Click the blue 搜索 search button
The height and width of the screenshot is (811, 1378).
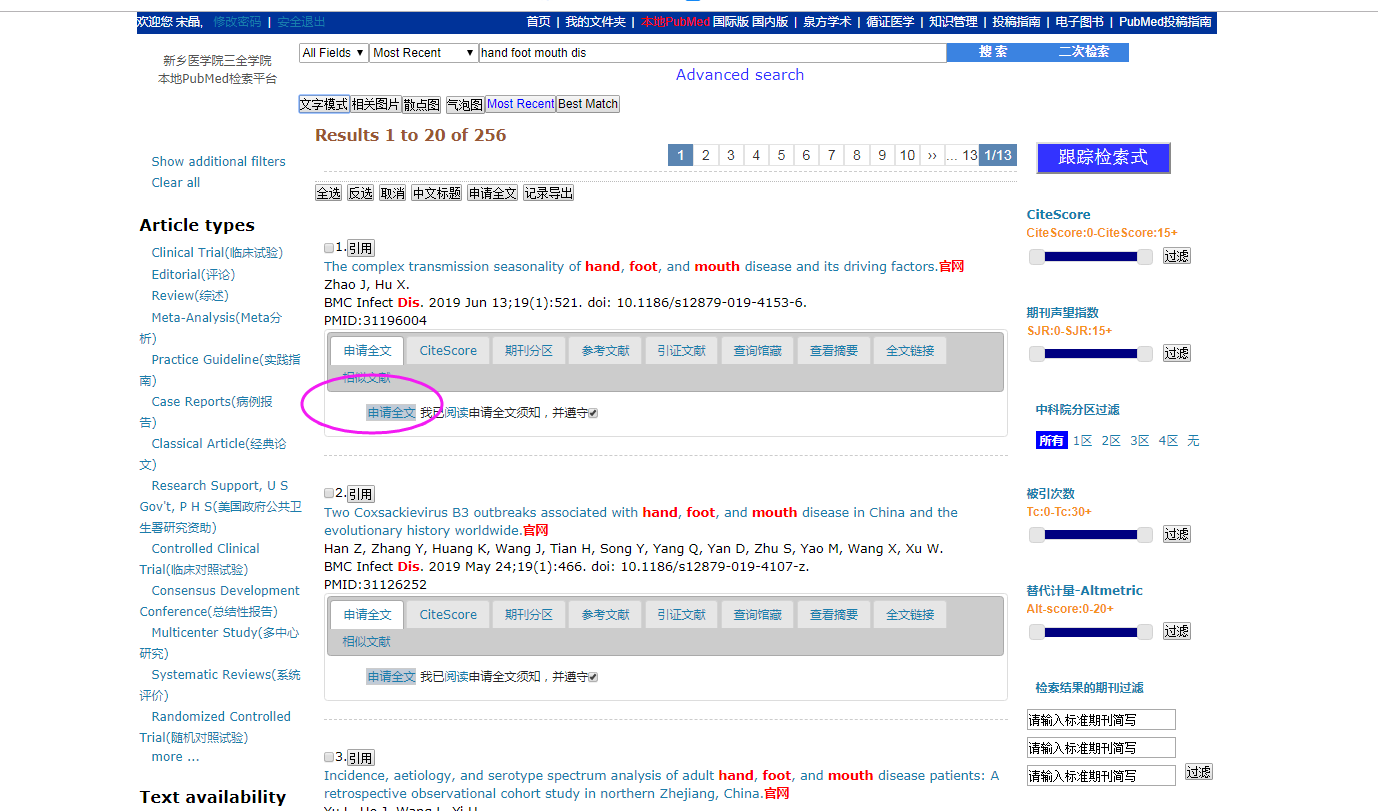pos(993,52)
